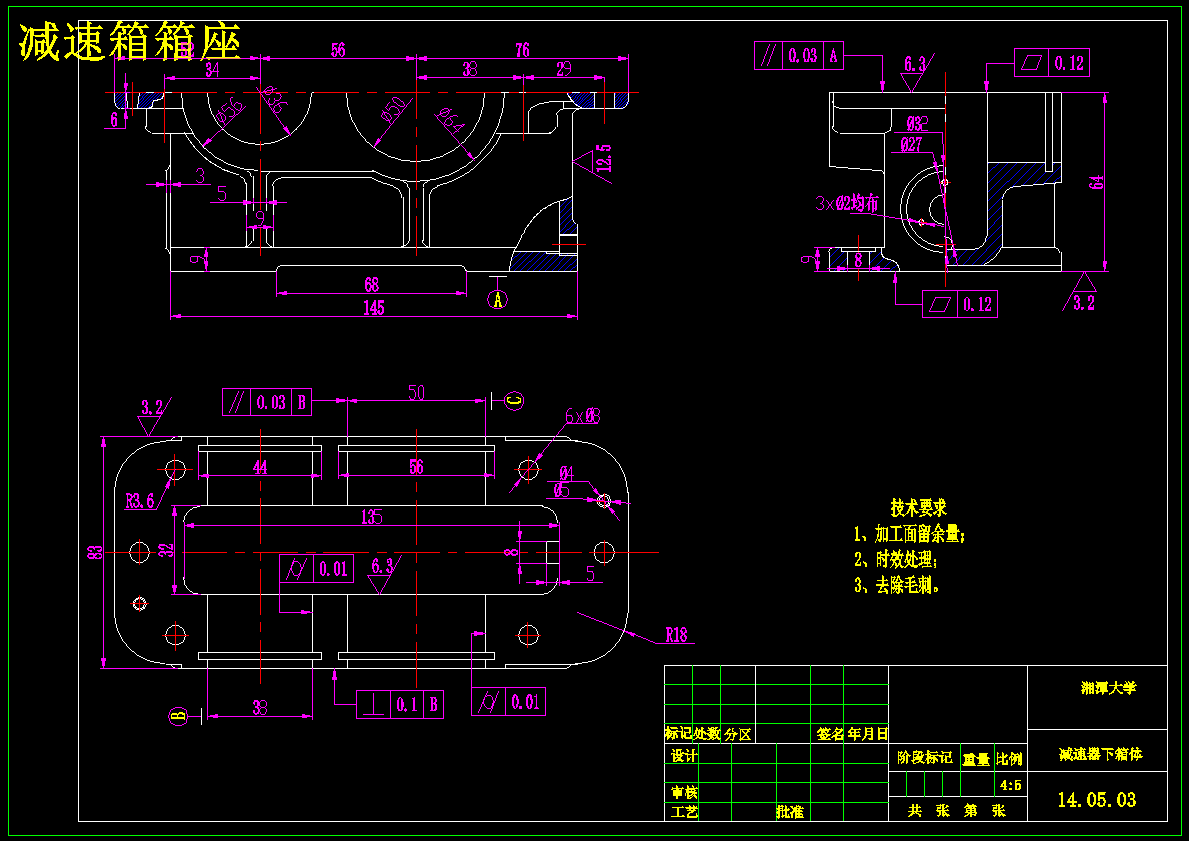1189x841 pixels.
Task: Select the 34 dimension text
Action: click(x=212, y=70)
